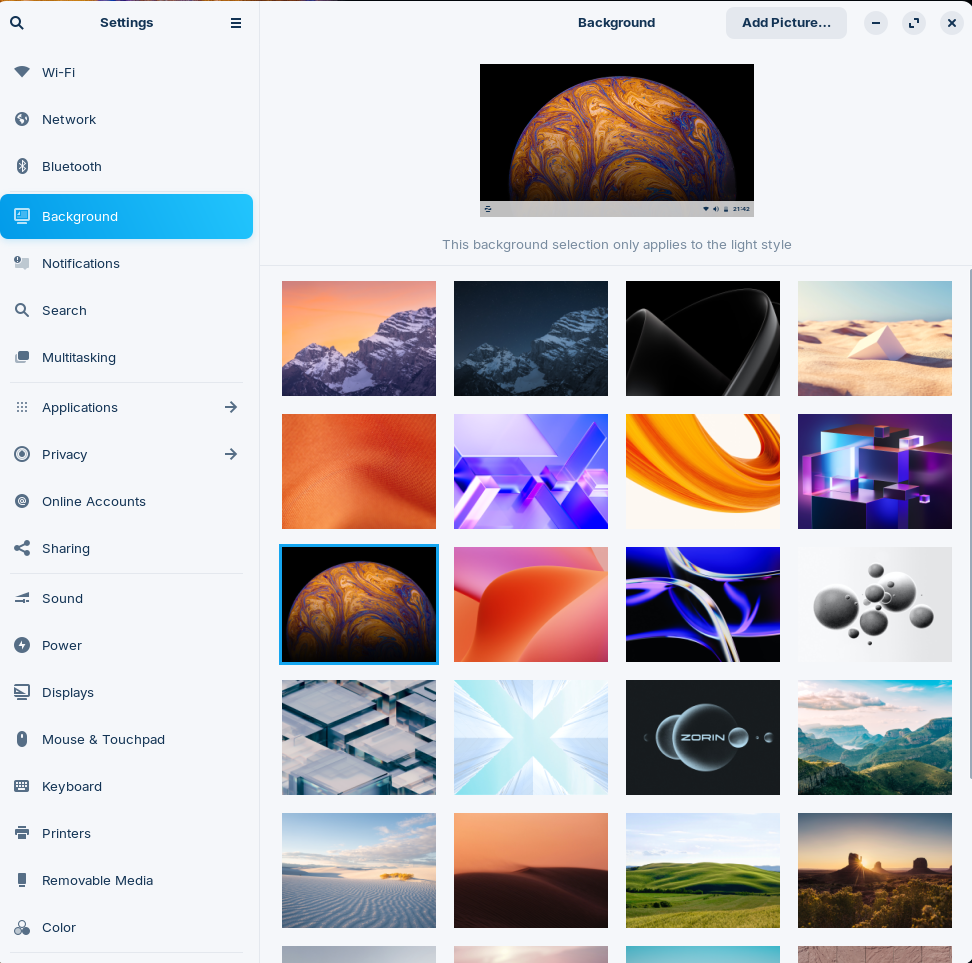972x963 pixels.
Task: Click the Sharing icon in the sidebar
Action: [x=22, y=548]
